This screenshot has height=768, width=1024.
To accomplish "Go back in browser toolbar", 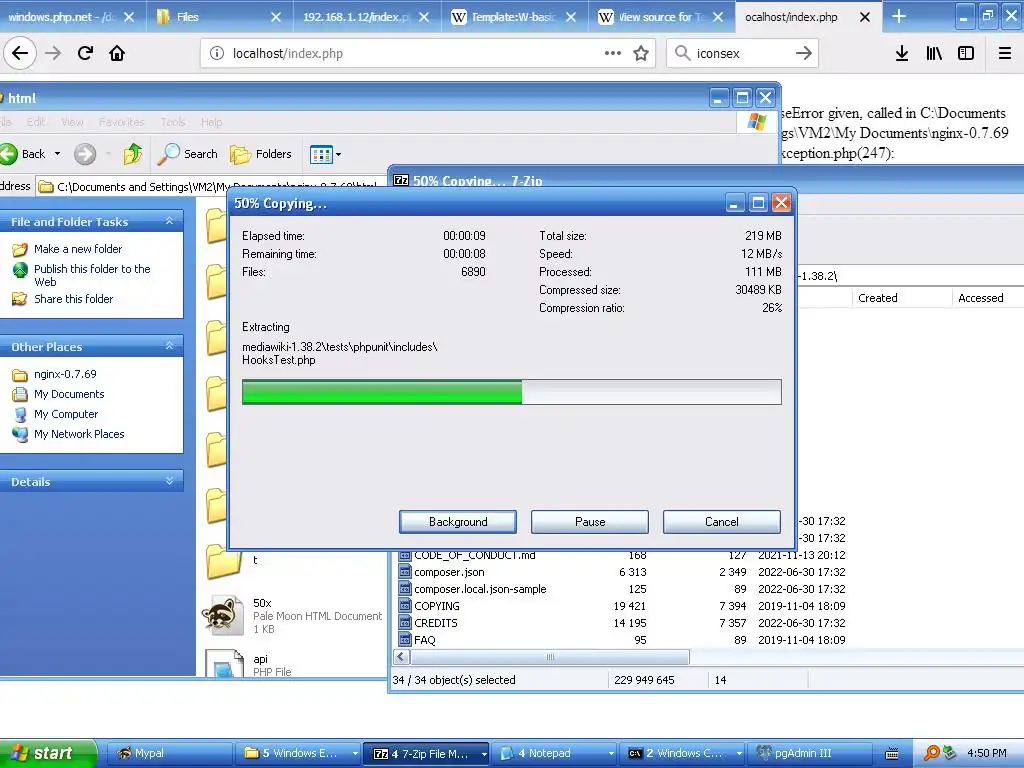I will 20,53.
